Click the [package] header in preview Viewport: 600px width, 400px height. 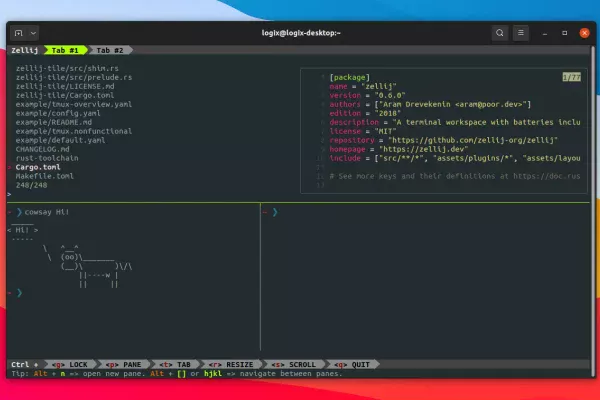(350, 77)
